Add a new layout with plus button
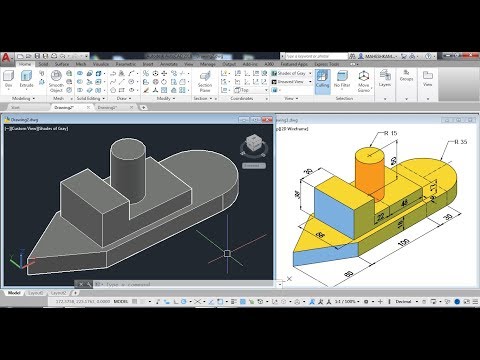The height and width of the screenshot is (360, 480). coord(75,293)
